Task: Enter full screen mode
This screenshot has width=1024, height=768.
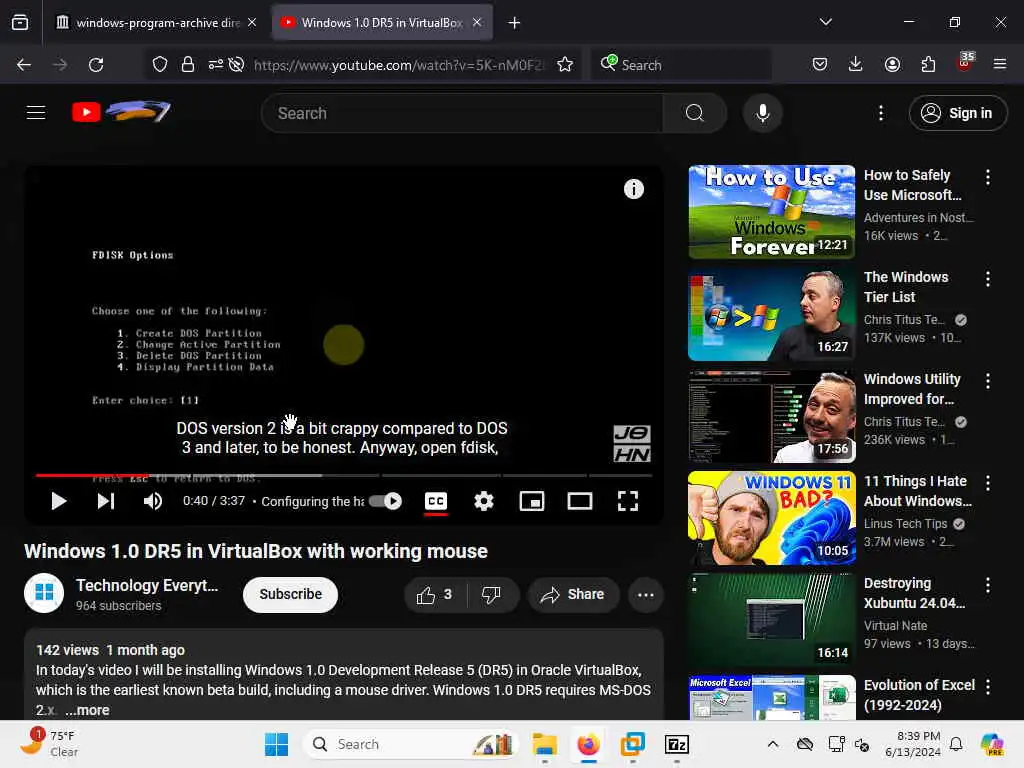Action: [628, 502]
